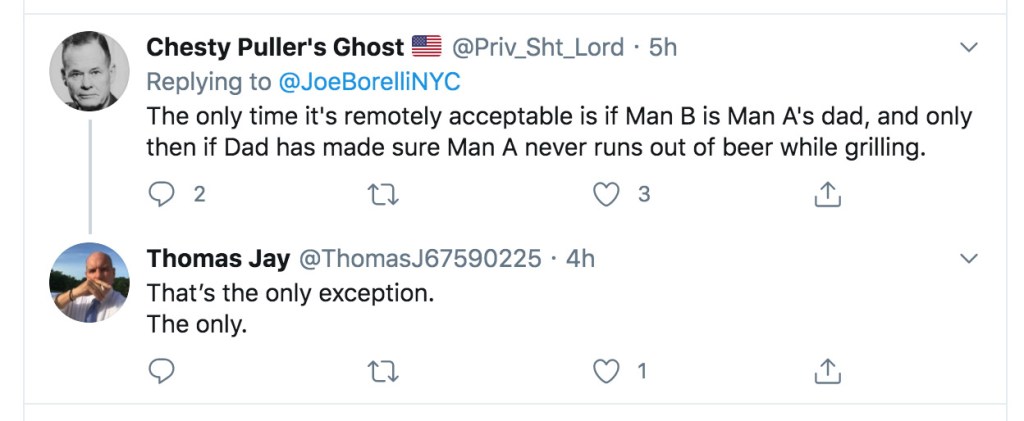The width and height of the screenshot is (1024, 421).
Task: Open the tweet text about Man B
Action: click(558, 130)
